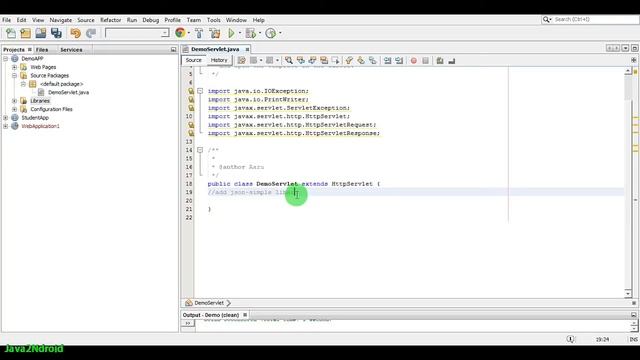Click the Clean and Build Project icon
The height and width of the screenshot is (360, 640).
(215, 33)
